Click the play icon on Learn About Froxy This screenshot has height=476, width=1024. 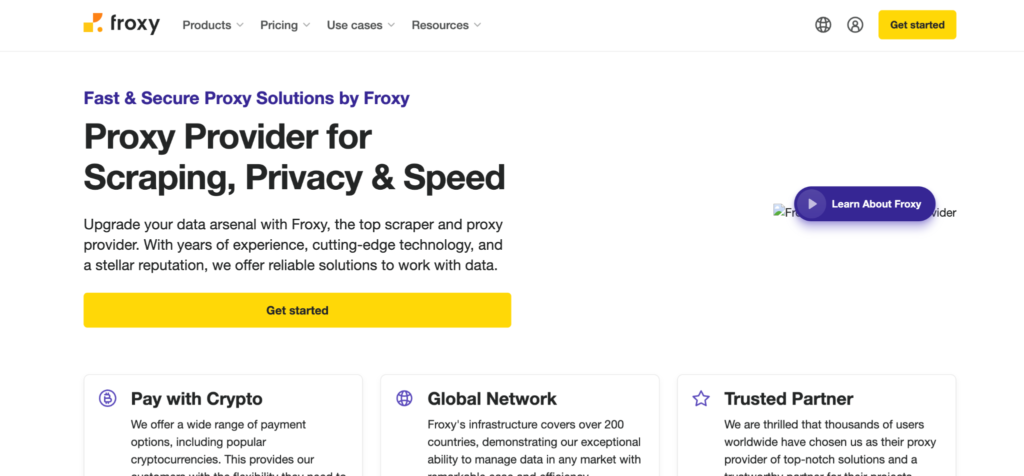tap(813, 204)
